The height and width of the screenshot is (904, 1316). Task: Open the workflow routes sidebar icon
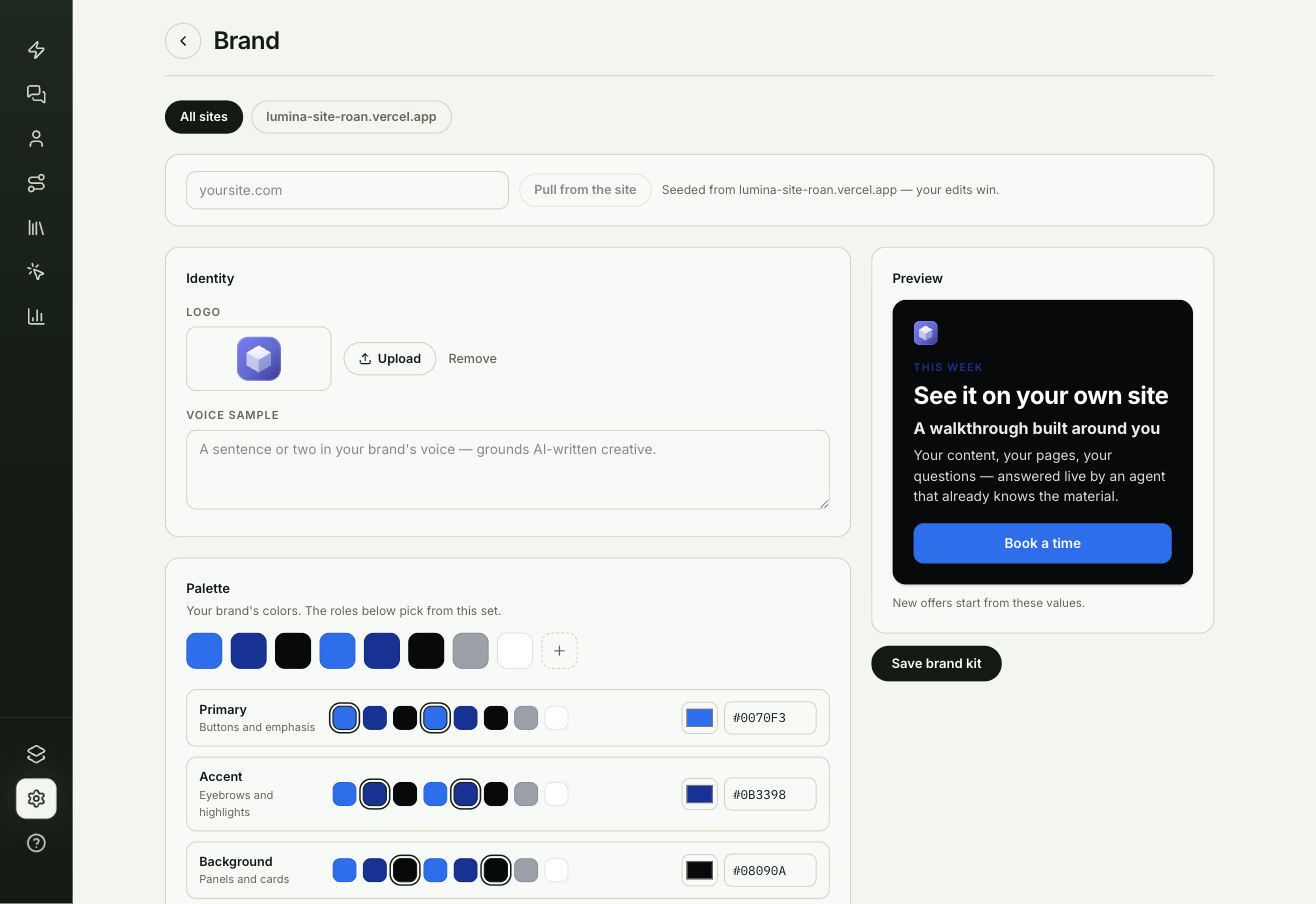pos(36,183)
